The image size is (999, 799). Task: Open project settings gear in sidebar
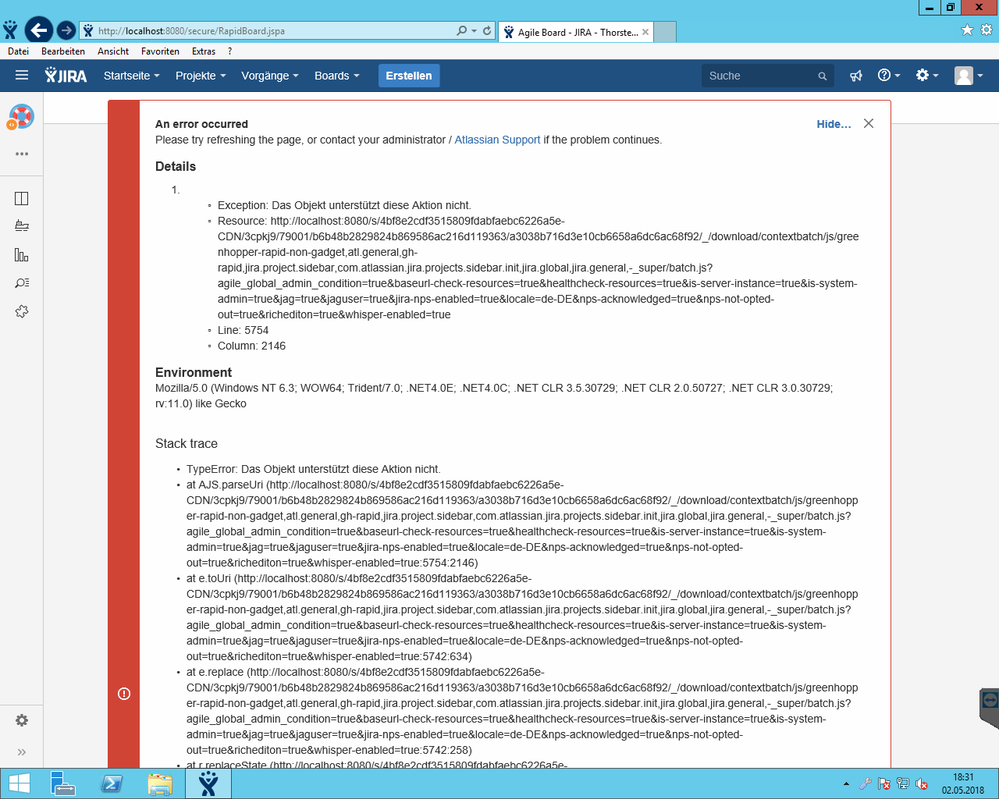click(21, 720)
